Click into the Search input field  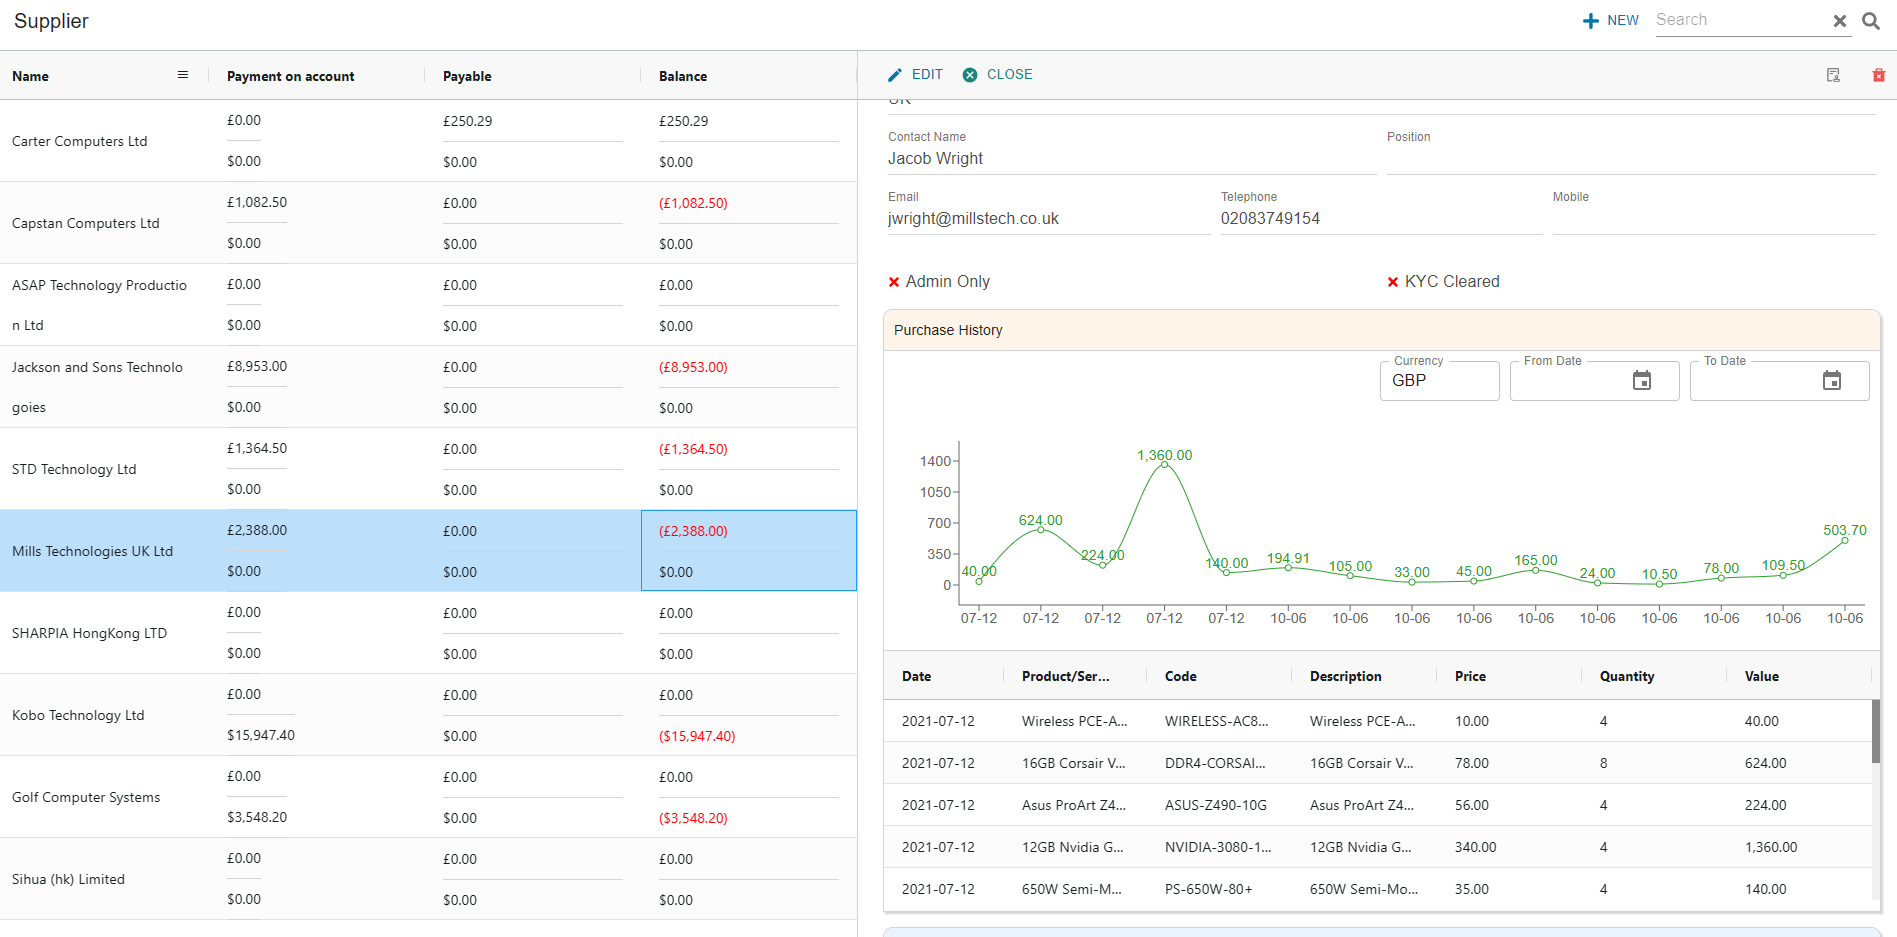click(x=1738, y=20)
